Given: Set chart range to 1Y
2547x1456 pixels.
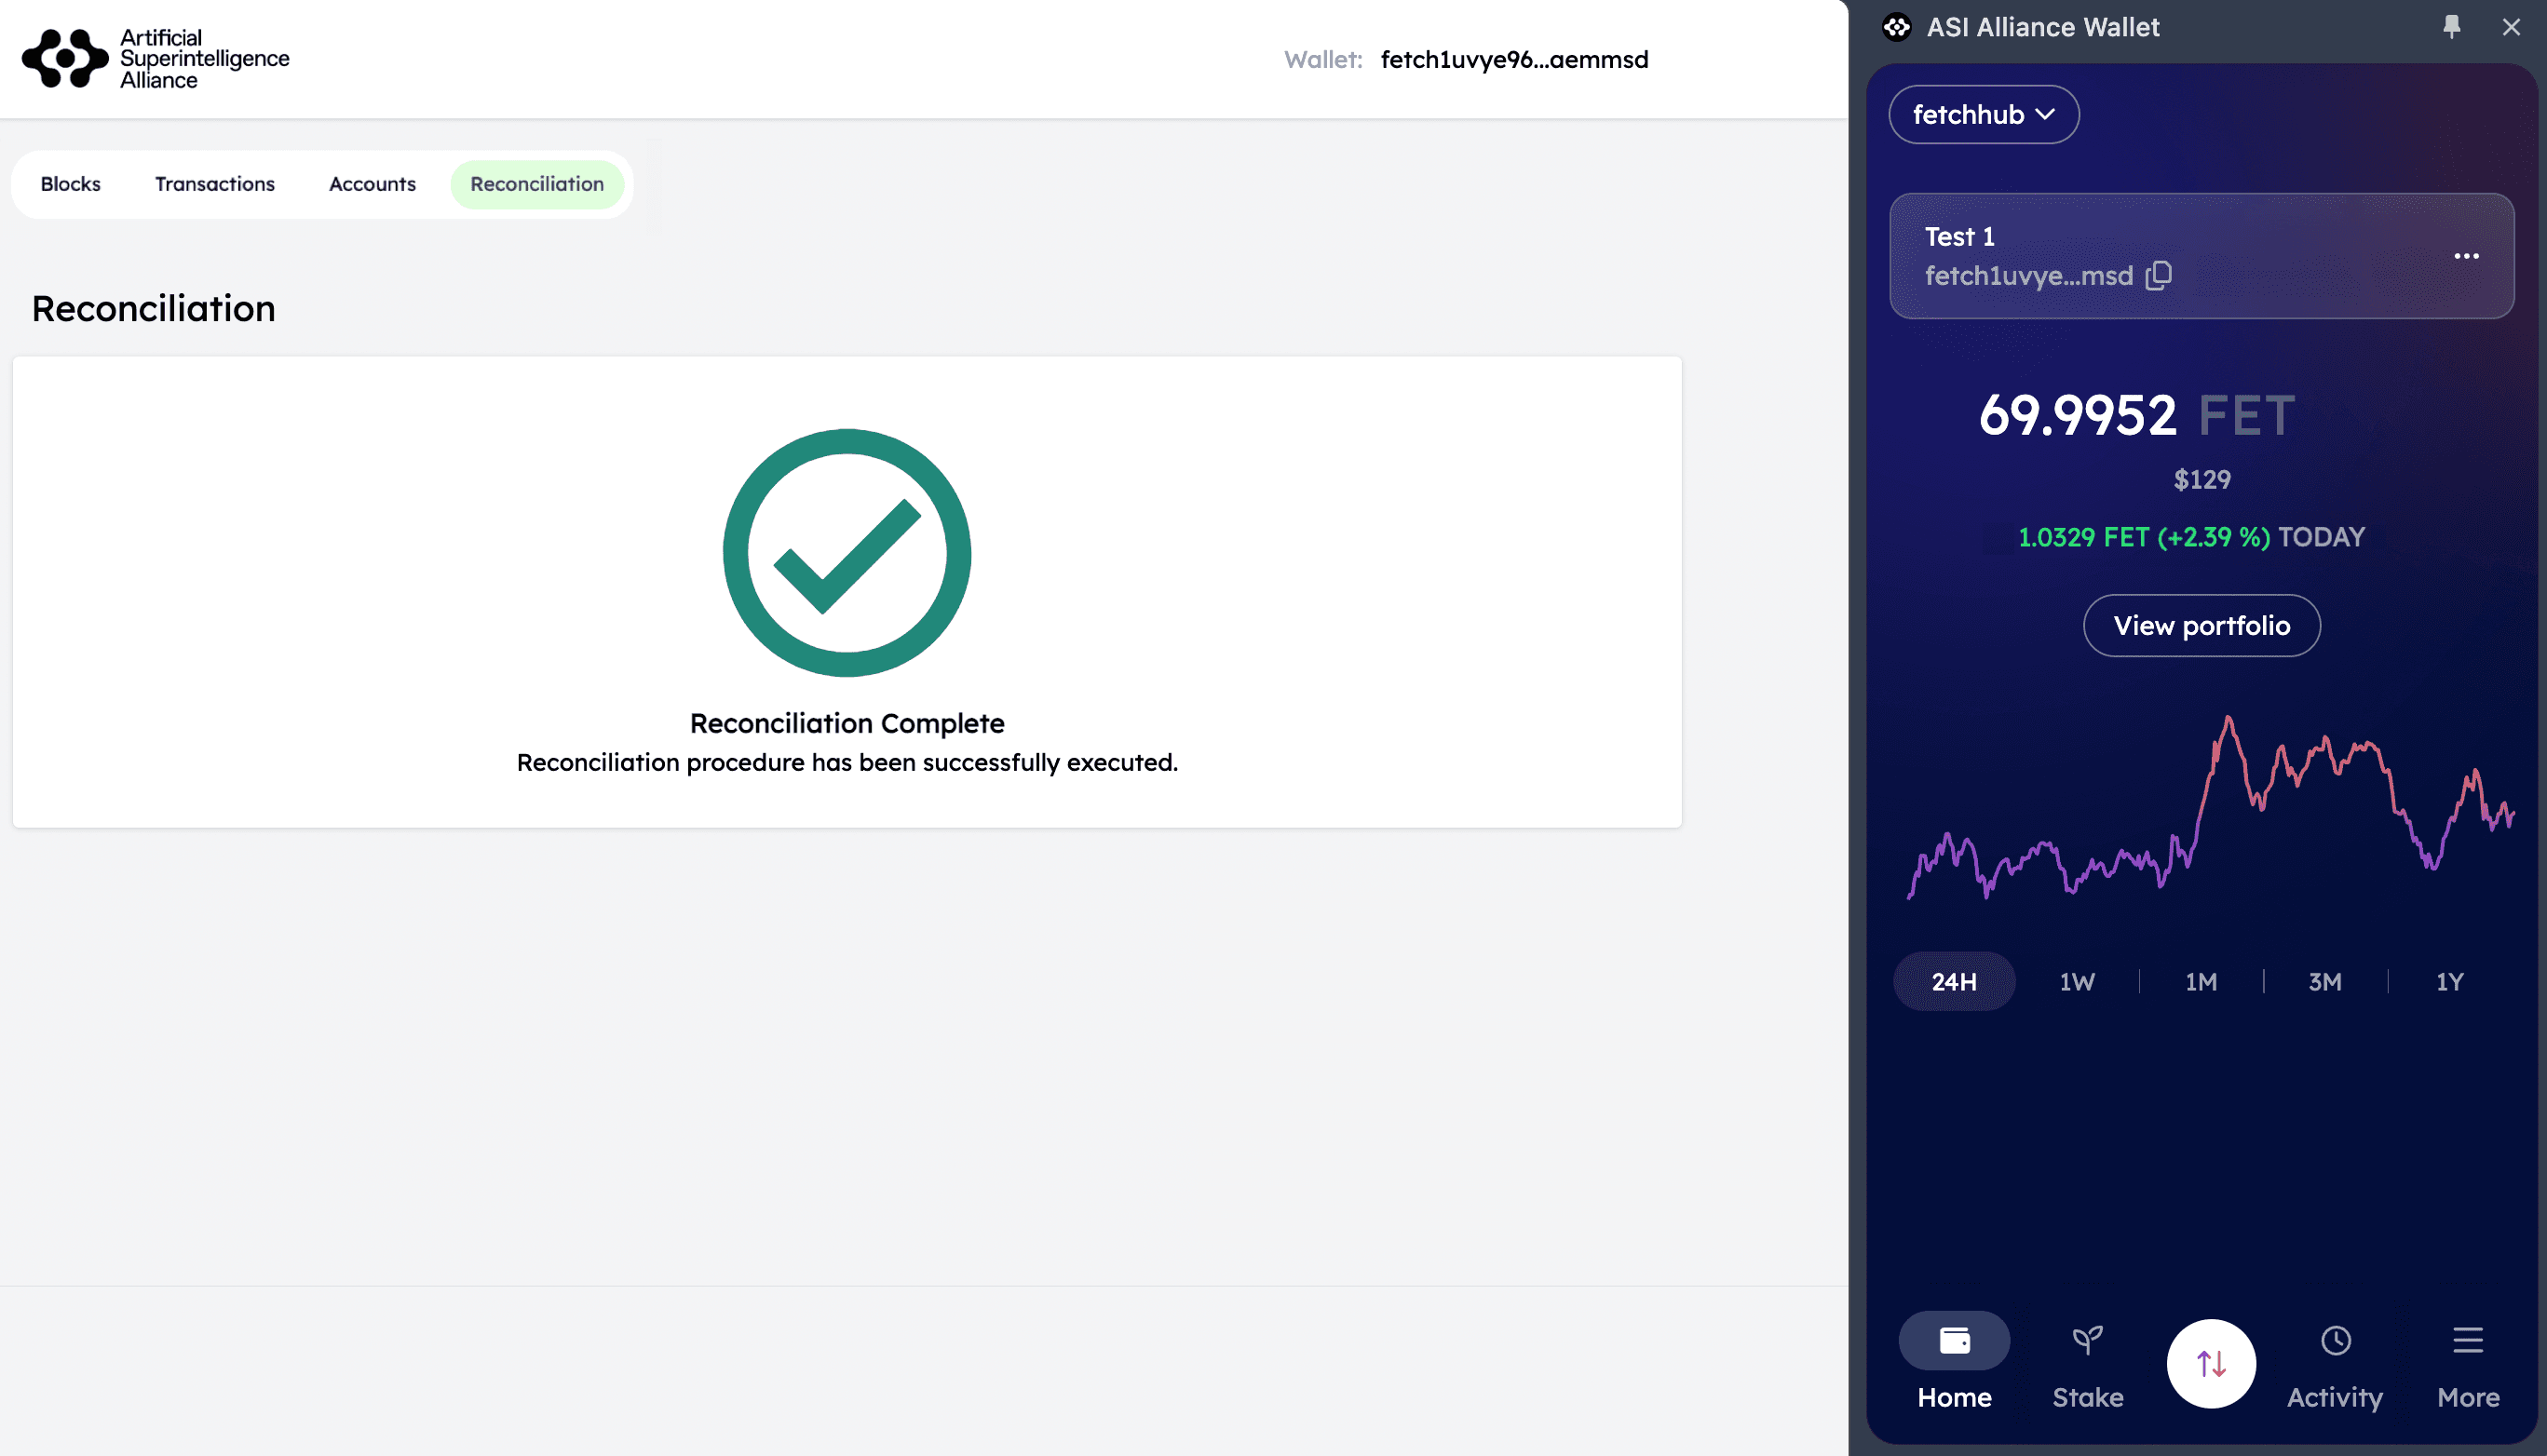Looking at the screenshot, I should [x=2449, y=982].
